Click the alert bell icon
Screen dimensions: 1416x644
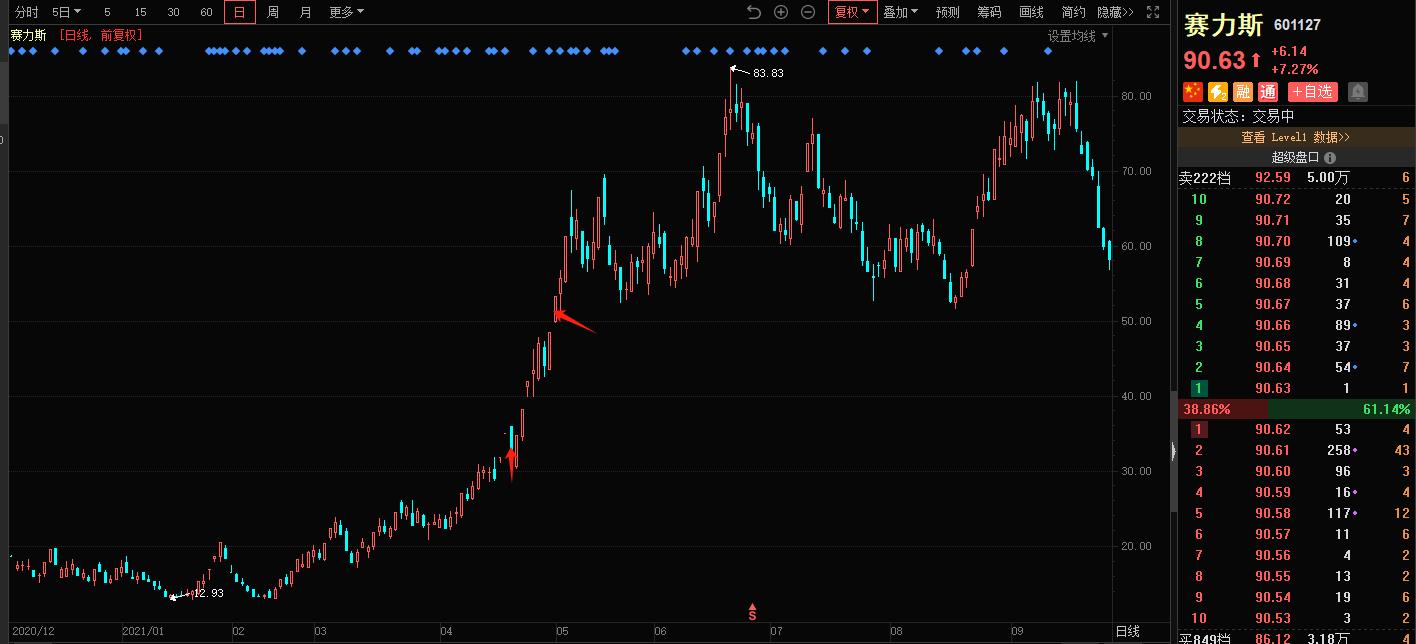pos(1357,92)
